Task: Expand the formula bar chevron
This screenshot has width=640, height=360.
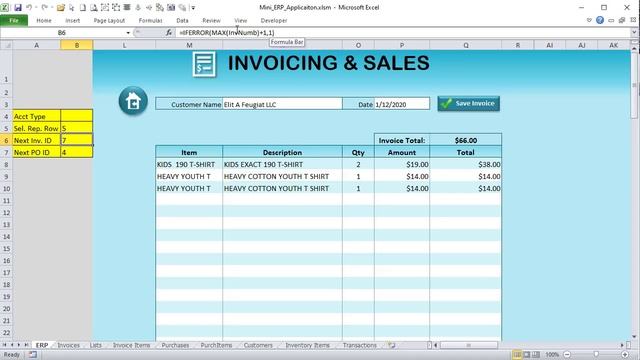Action: (x=634, y=32)
